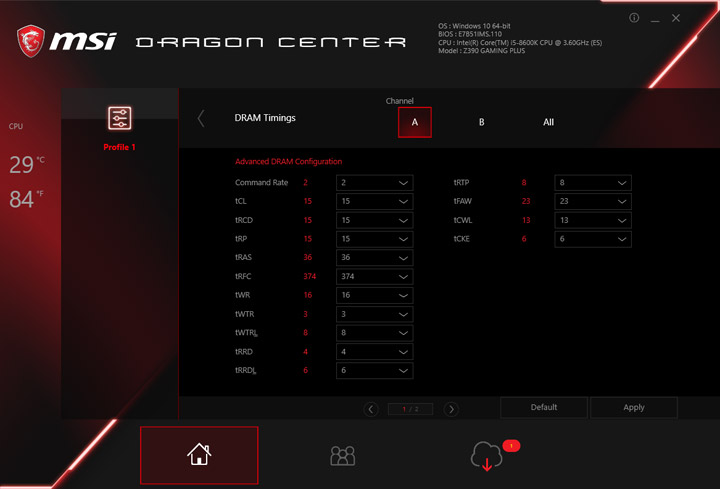Screen dimensions: 720x489
Task: Click the BIOS version text in the header
Action: point(470,34)
